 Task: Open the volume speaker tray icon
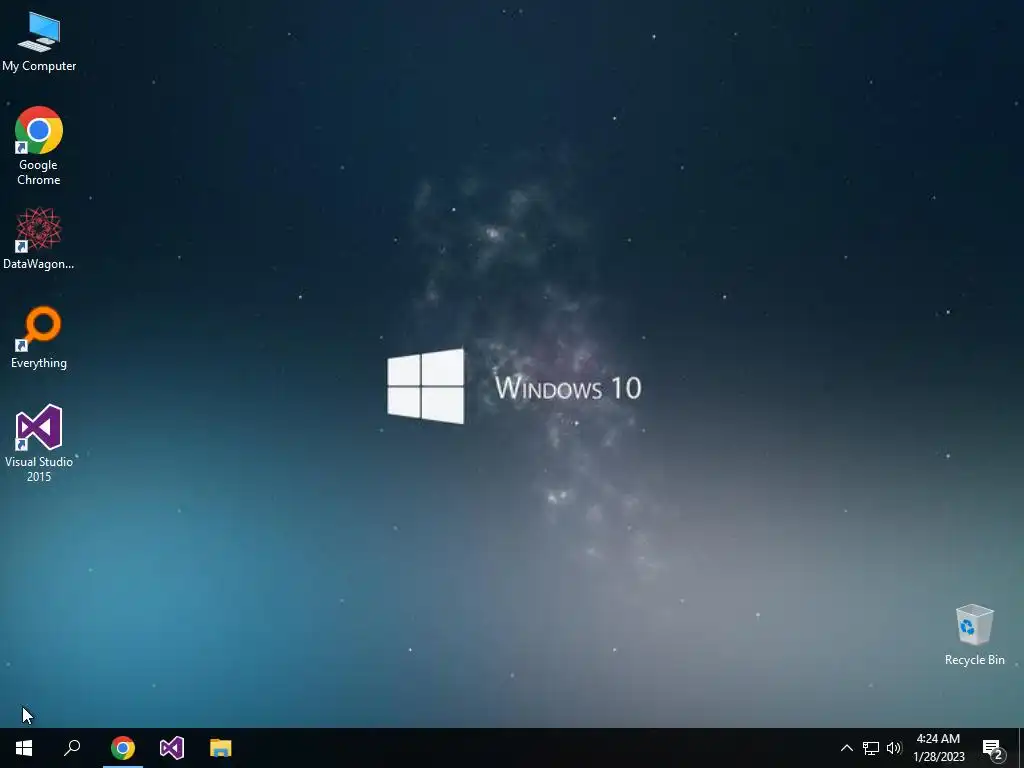(x=894, y=748)
